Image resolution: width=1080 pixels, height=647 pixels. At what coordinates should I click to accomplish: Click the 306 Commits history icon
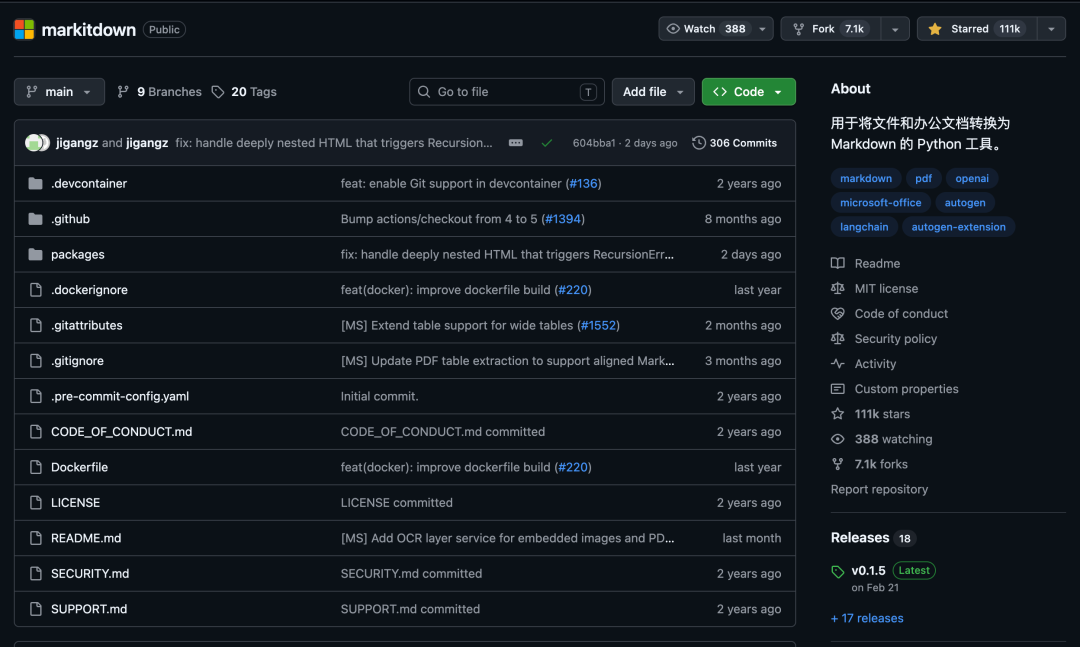698,143
